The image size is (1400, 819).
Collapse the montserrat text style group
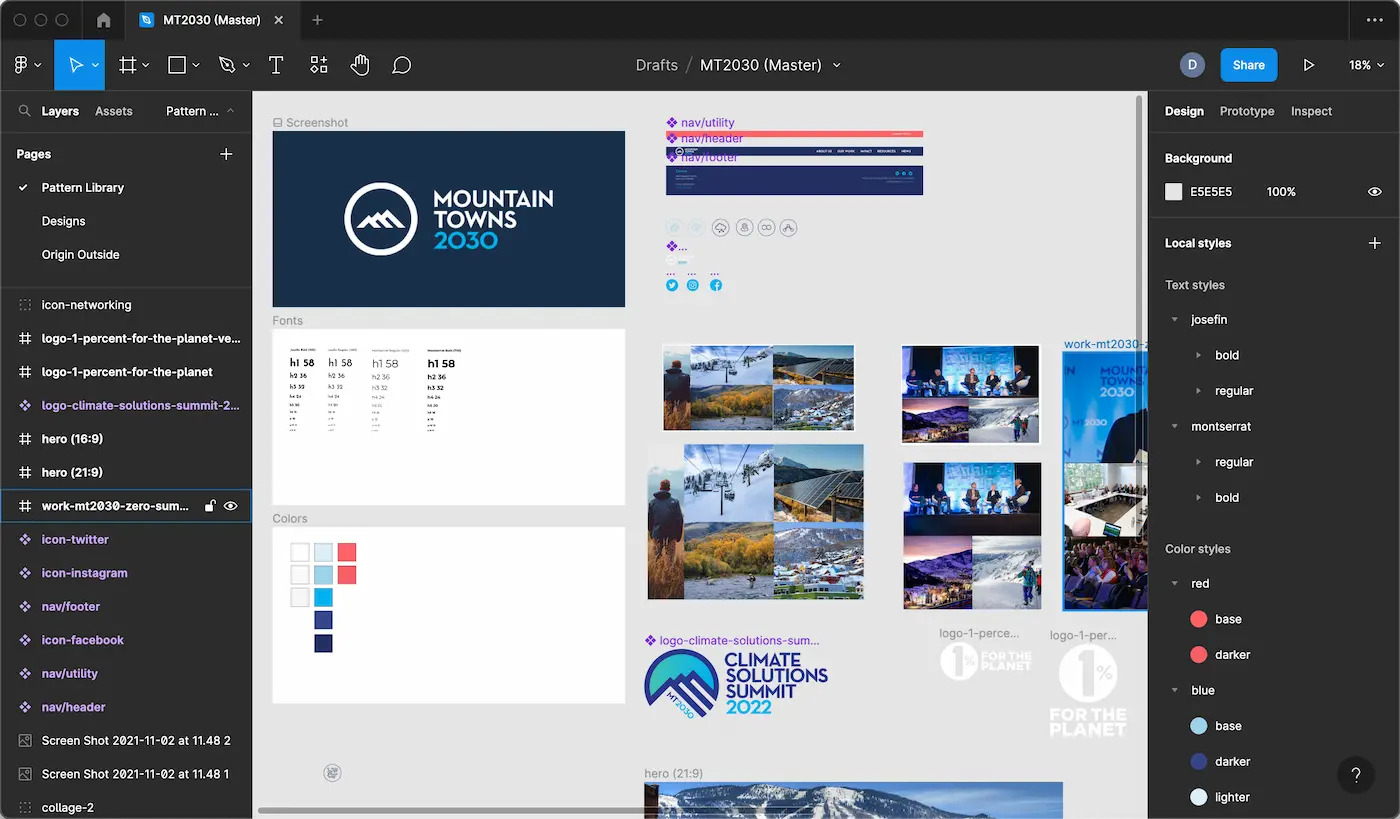coord(1175,426)
